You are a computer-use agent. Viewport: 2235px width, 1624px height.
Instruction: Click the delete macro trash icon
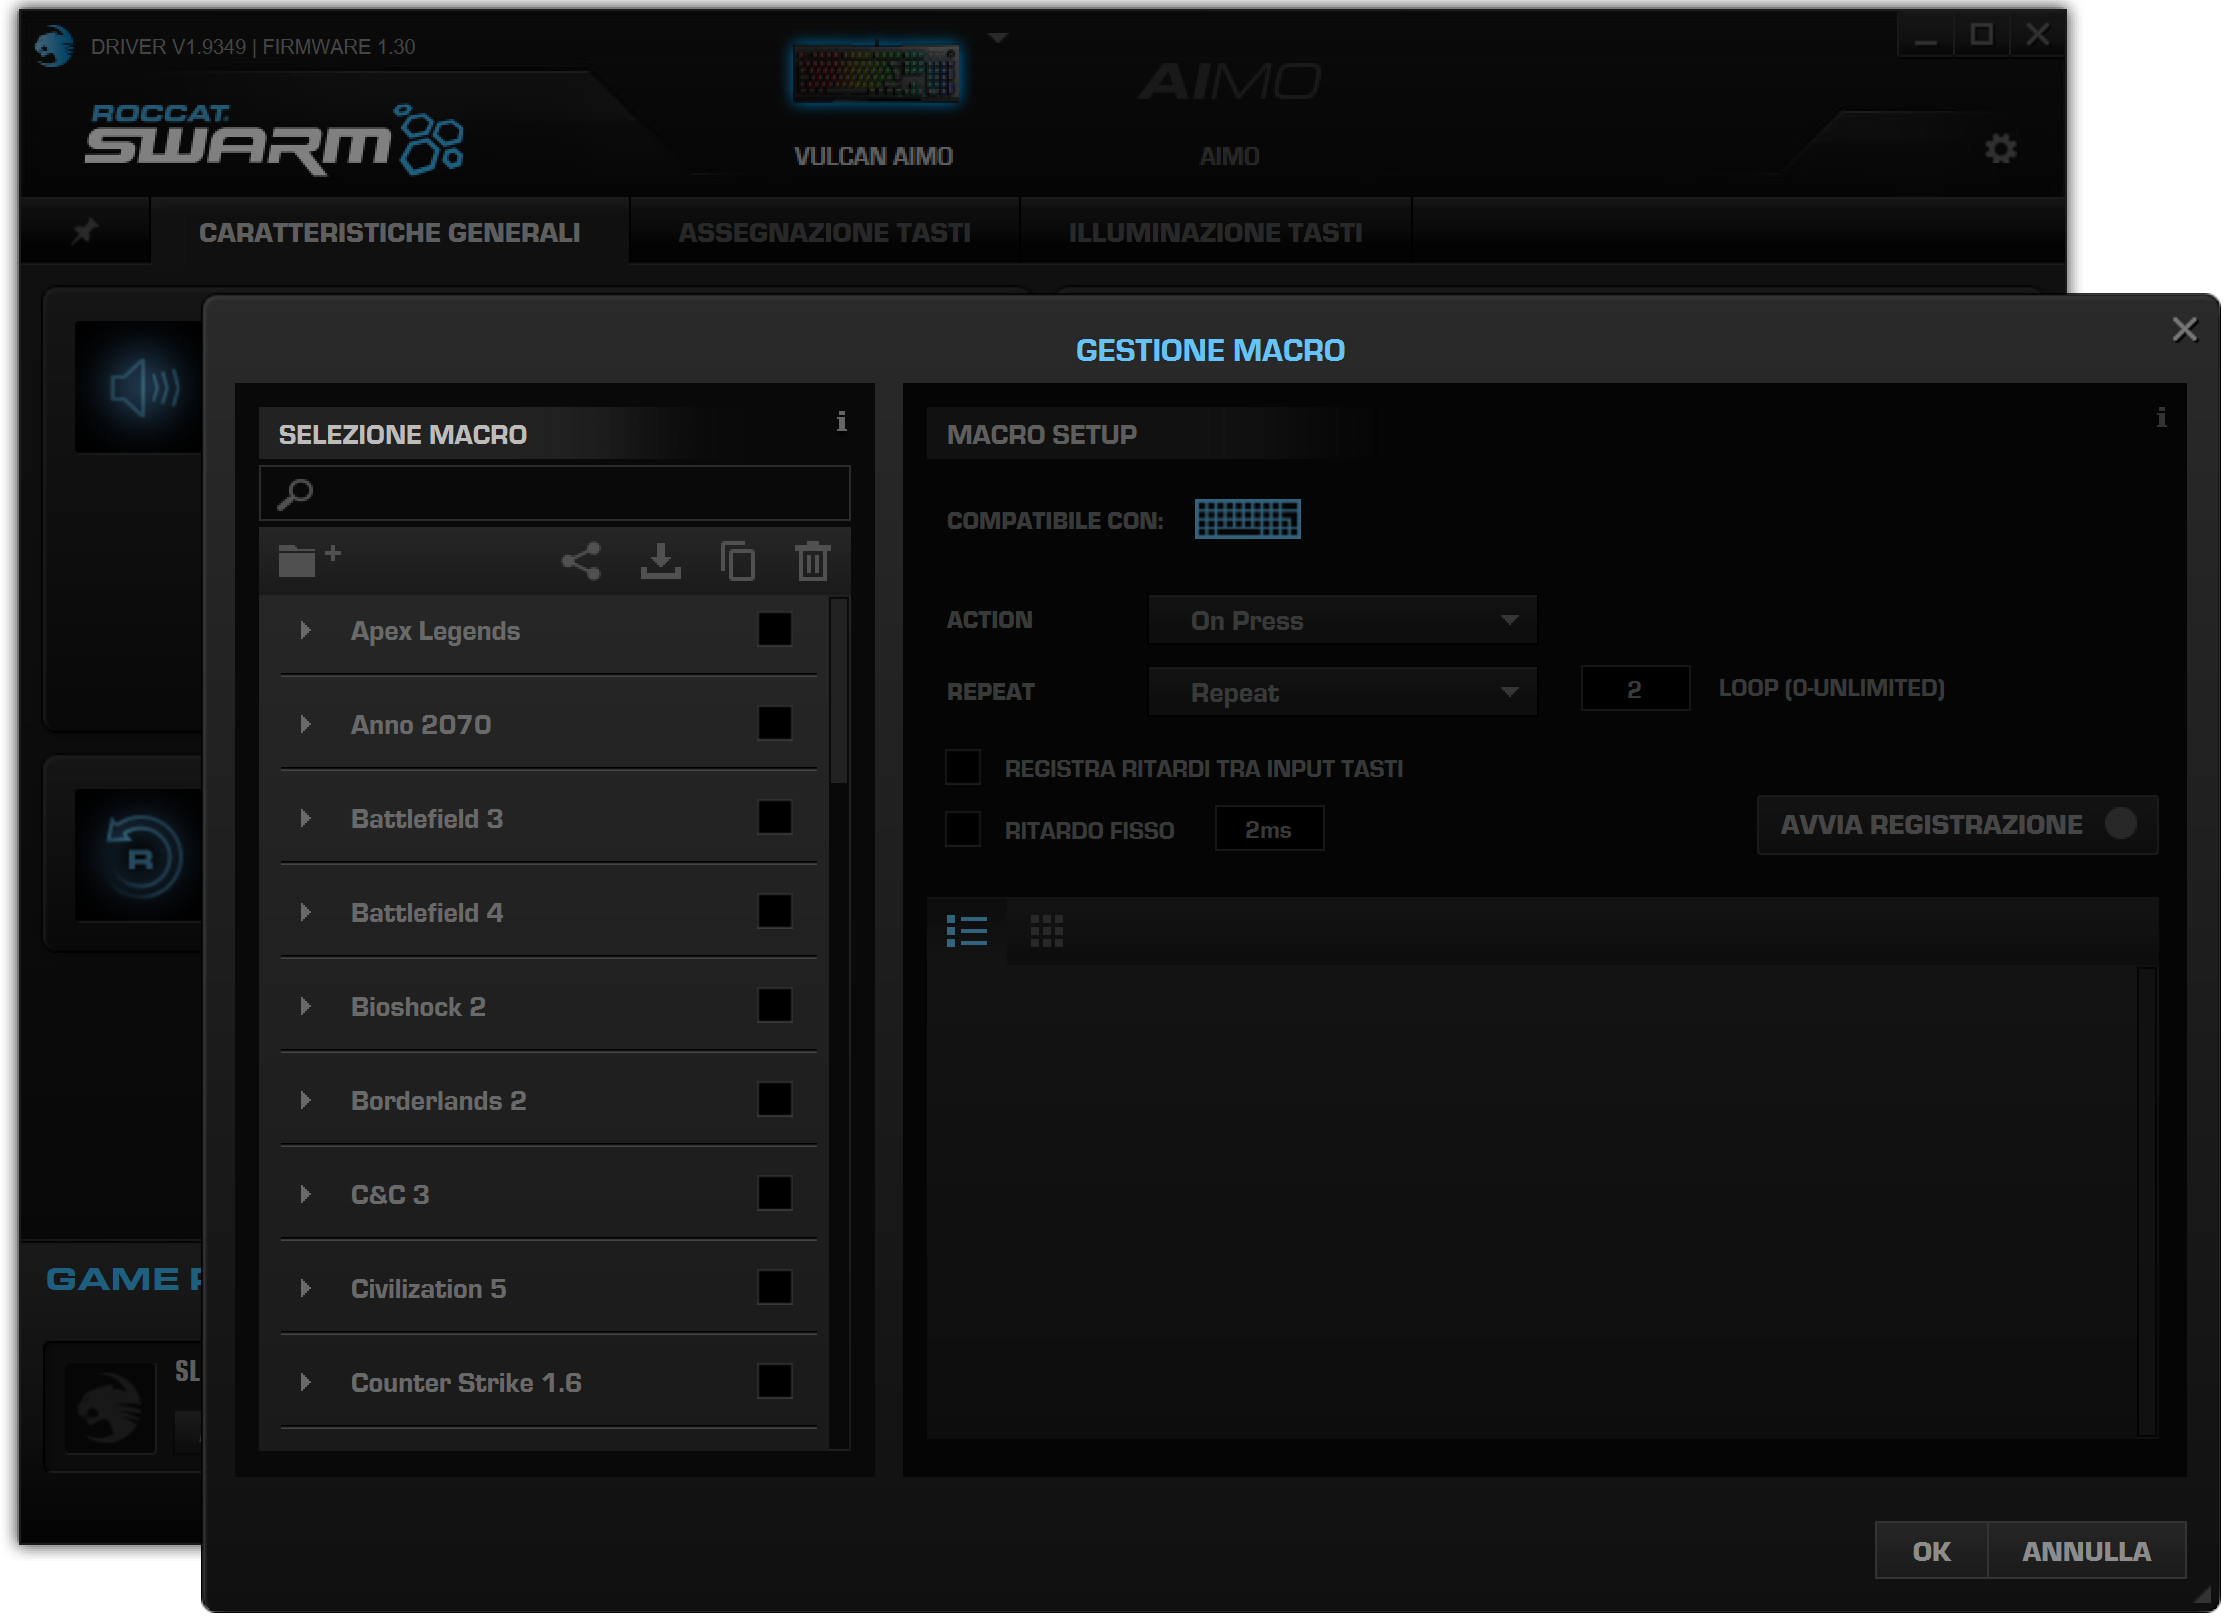(813, 561)
